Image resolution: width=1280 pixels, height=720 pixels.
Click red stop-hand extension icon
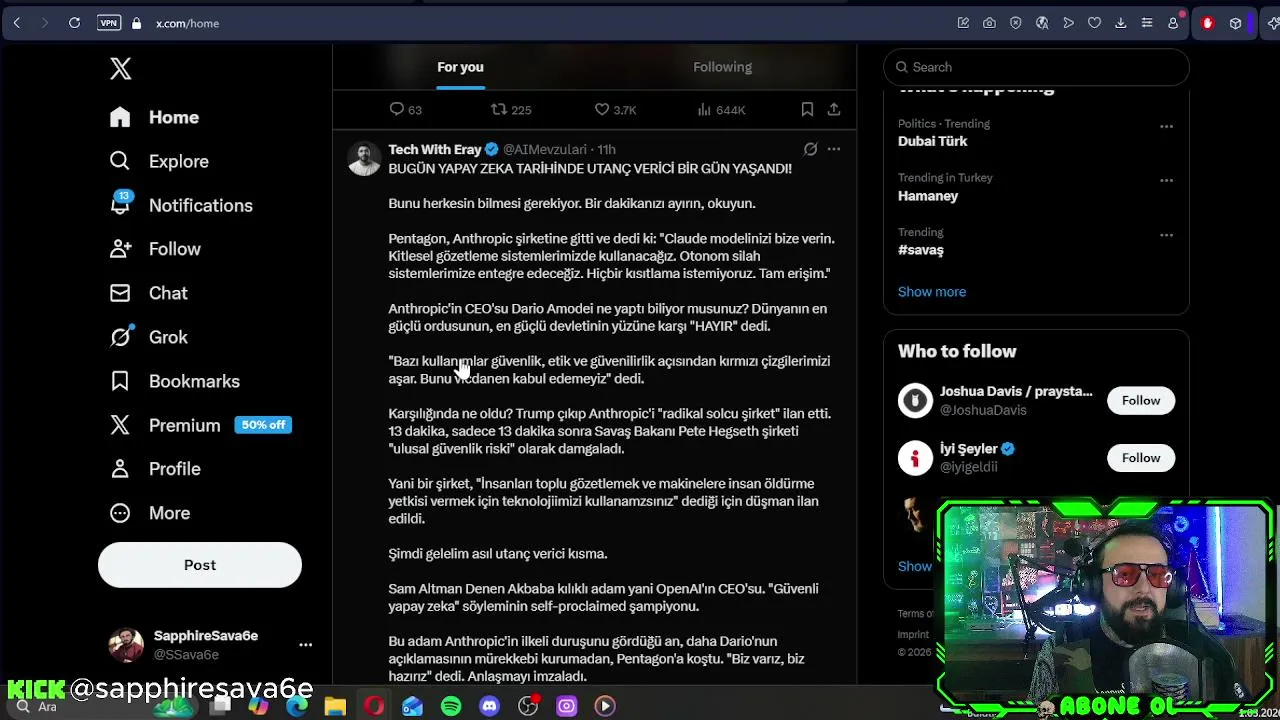pos(1207,23)
